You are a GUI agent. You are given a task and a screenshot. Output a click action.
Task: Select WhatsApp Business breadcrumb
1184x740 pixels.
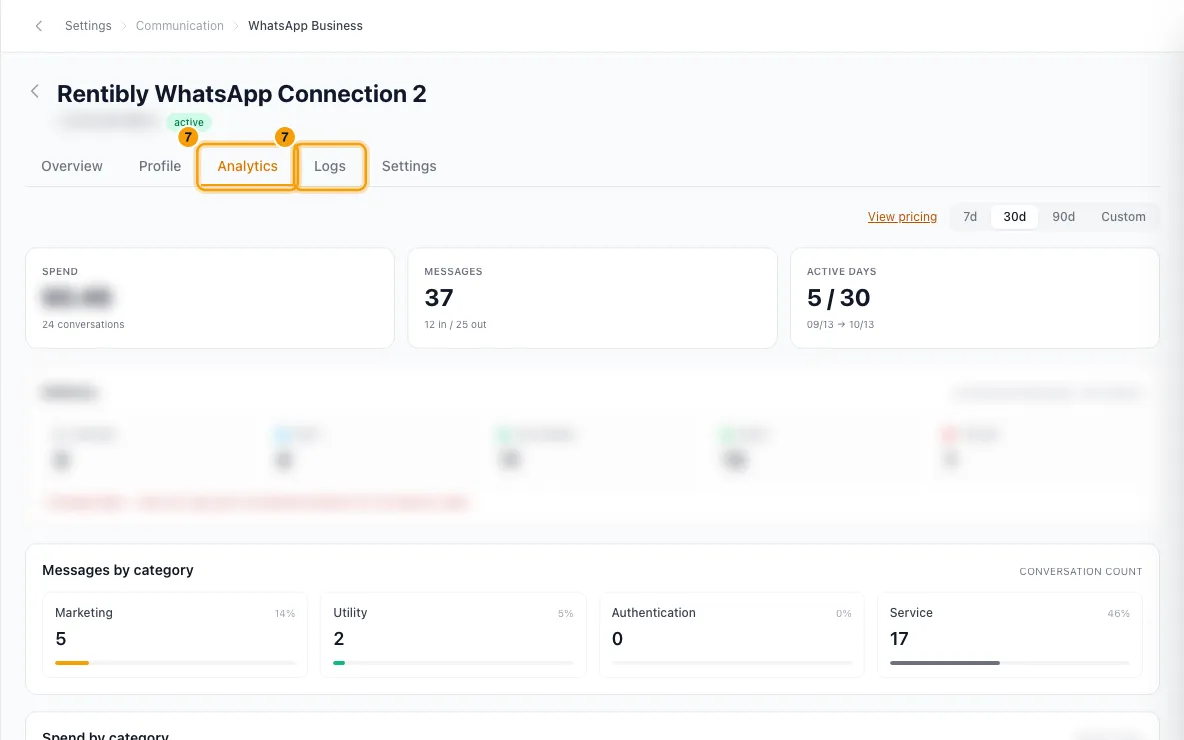click(305, 26)
